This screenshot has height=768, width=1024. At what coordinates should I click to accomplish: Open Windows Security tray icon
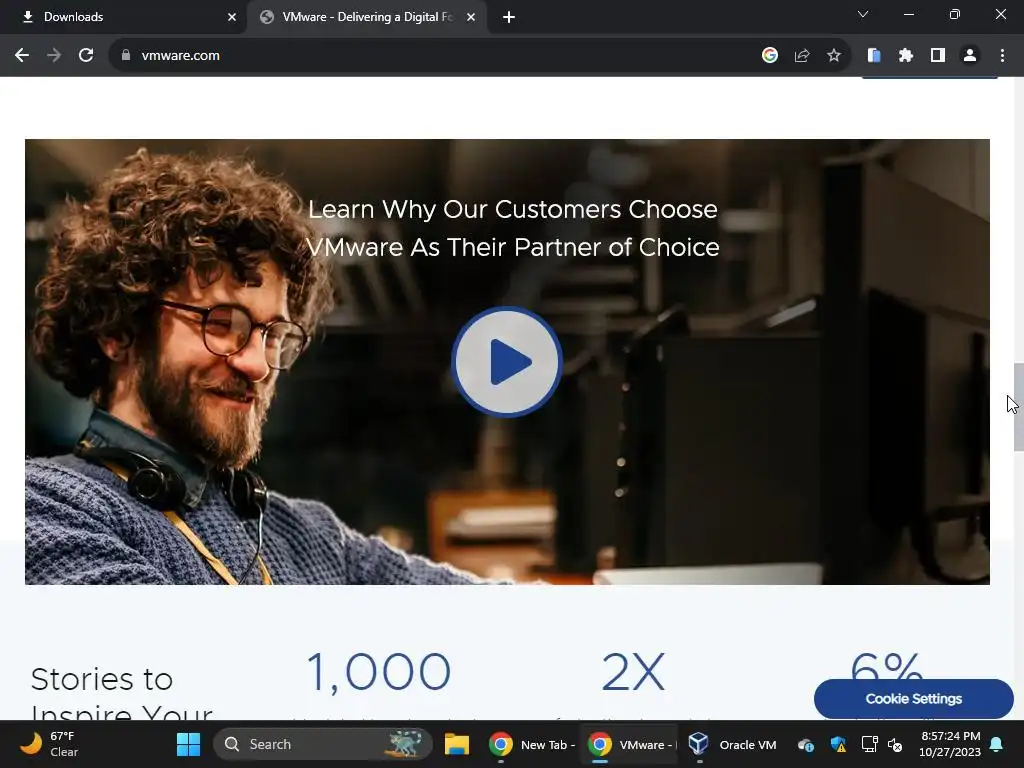tap(838, 744)
